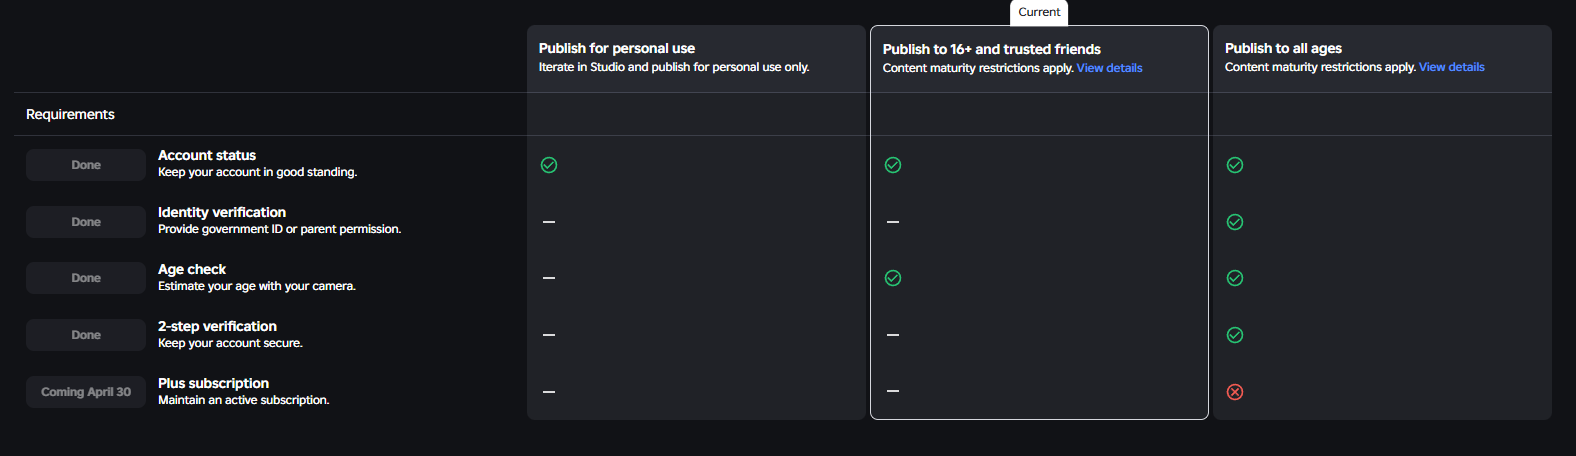Click text 'Provide government ID or parent permission.'

(280, 229)
